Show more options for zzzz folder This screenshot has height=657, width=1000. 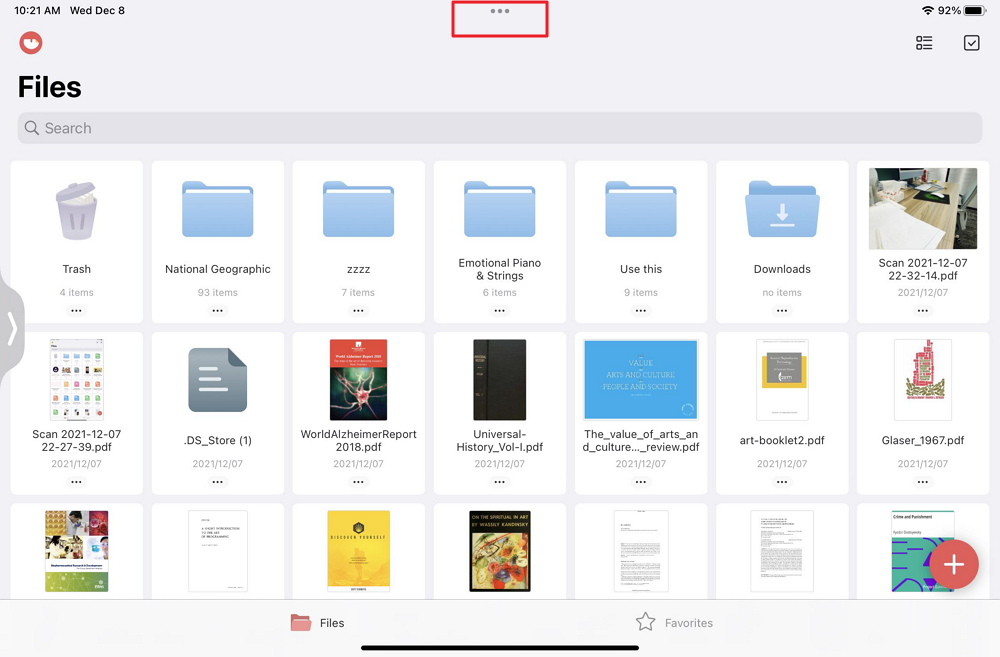coord(358,311)
